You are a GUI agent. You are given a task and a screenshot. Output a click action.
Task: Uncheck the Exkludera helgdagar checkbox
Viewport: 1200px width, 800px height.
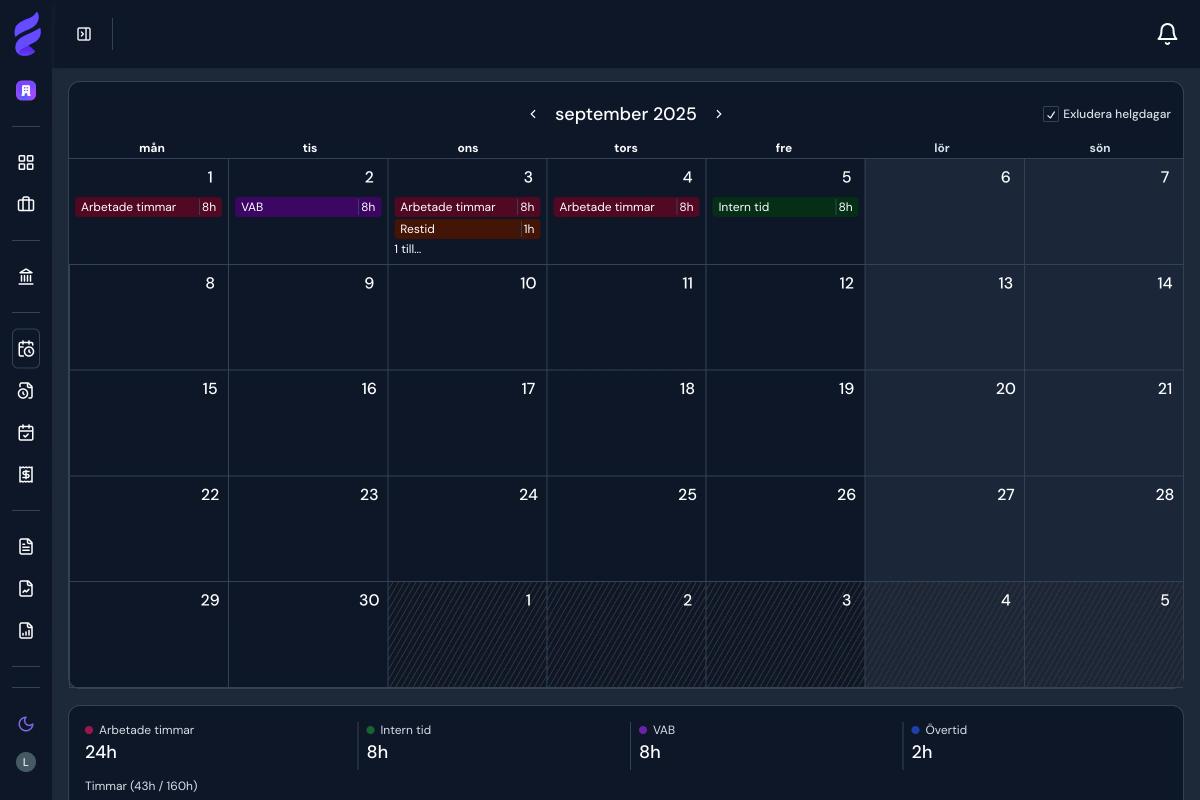tap(1051, 114)
